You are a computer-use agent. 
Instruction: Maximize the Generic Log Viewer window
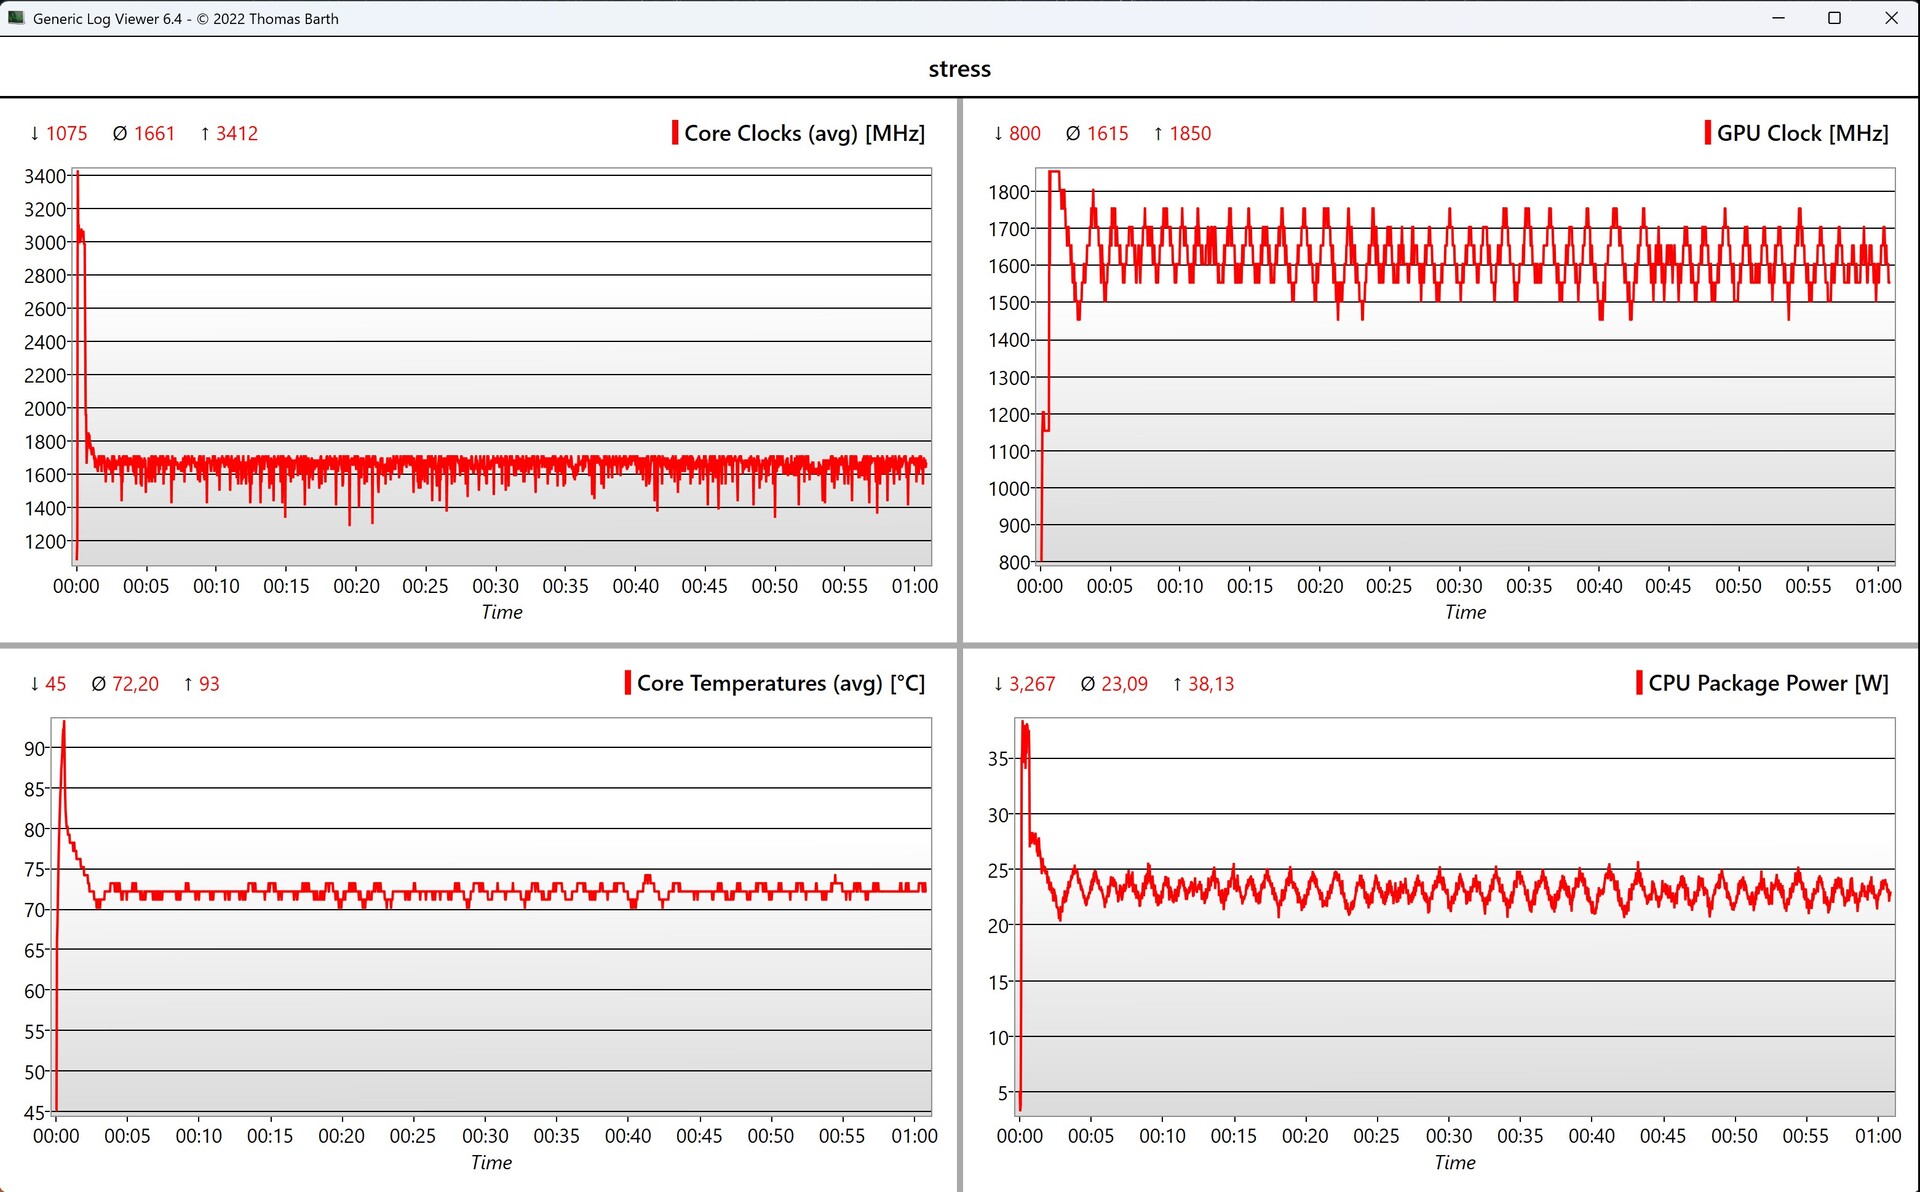(x=1834, y=18)
